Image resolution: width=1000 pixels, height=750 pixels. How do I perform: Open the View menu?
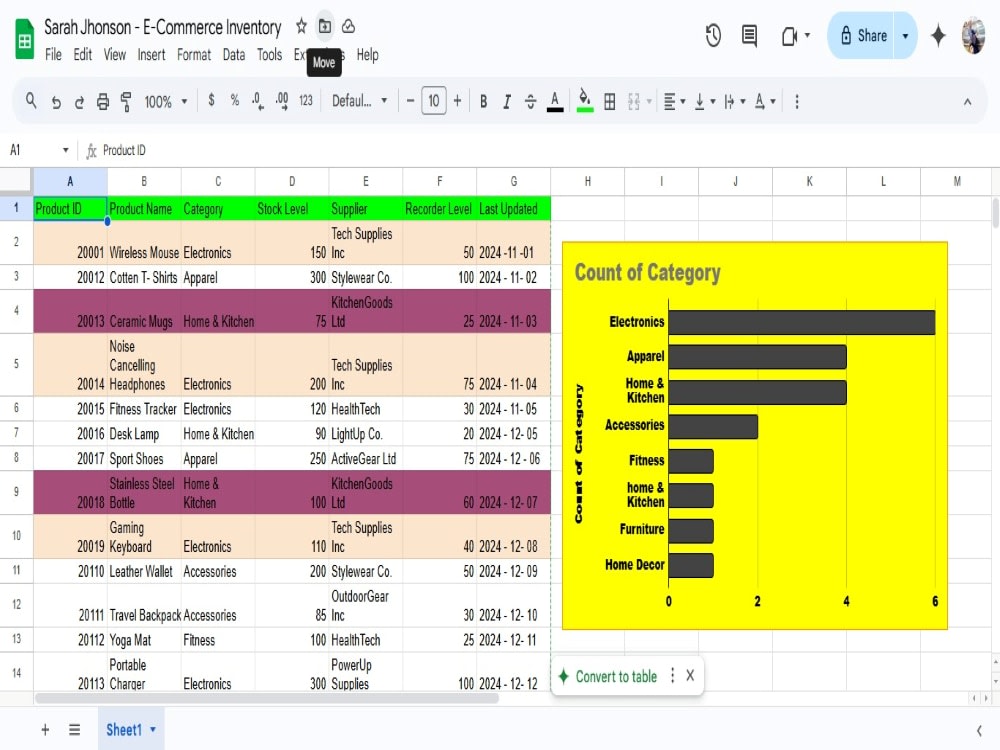pyautogui.click(x=115, y=55)
